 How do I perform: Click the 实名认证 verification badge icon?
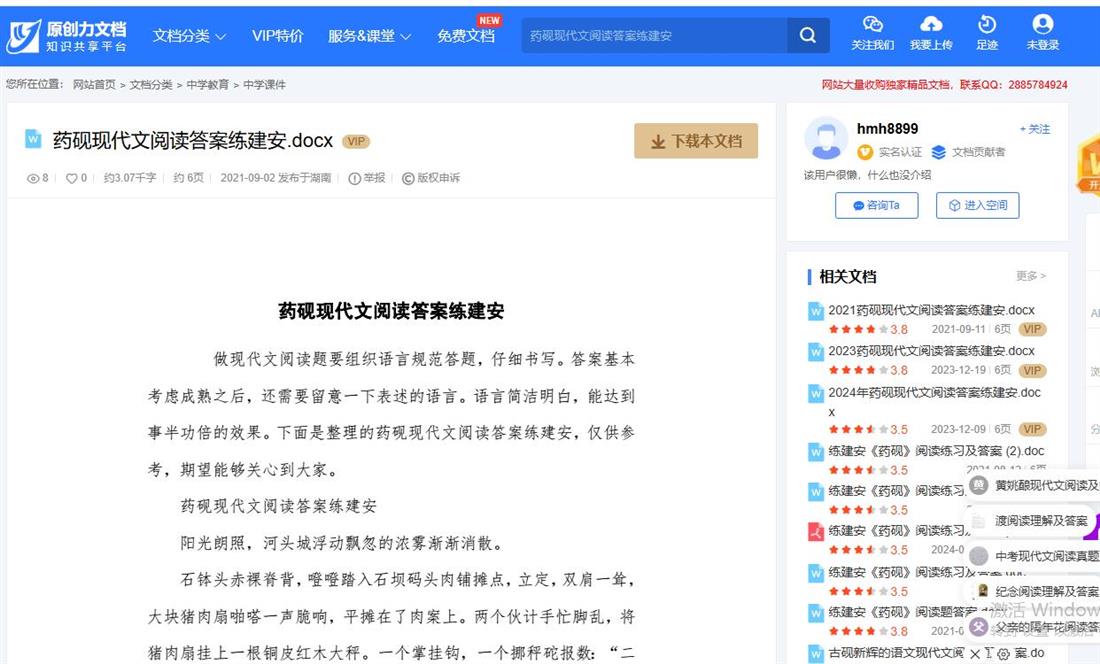[x=865, y=152]
